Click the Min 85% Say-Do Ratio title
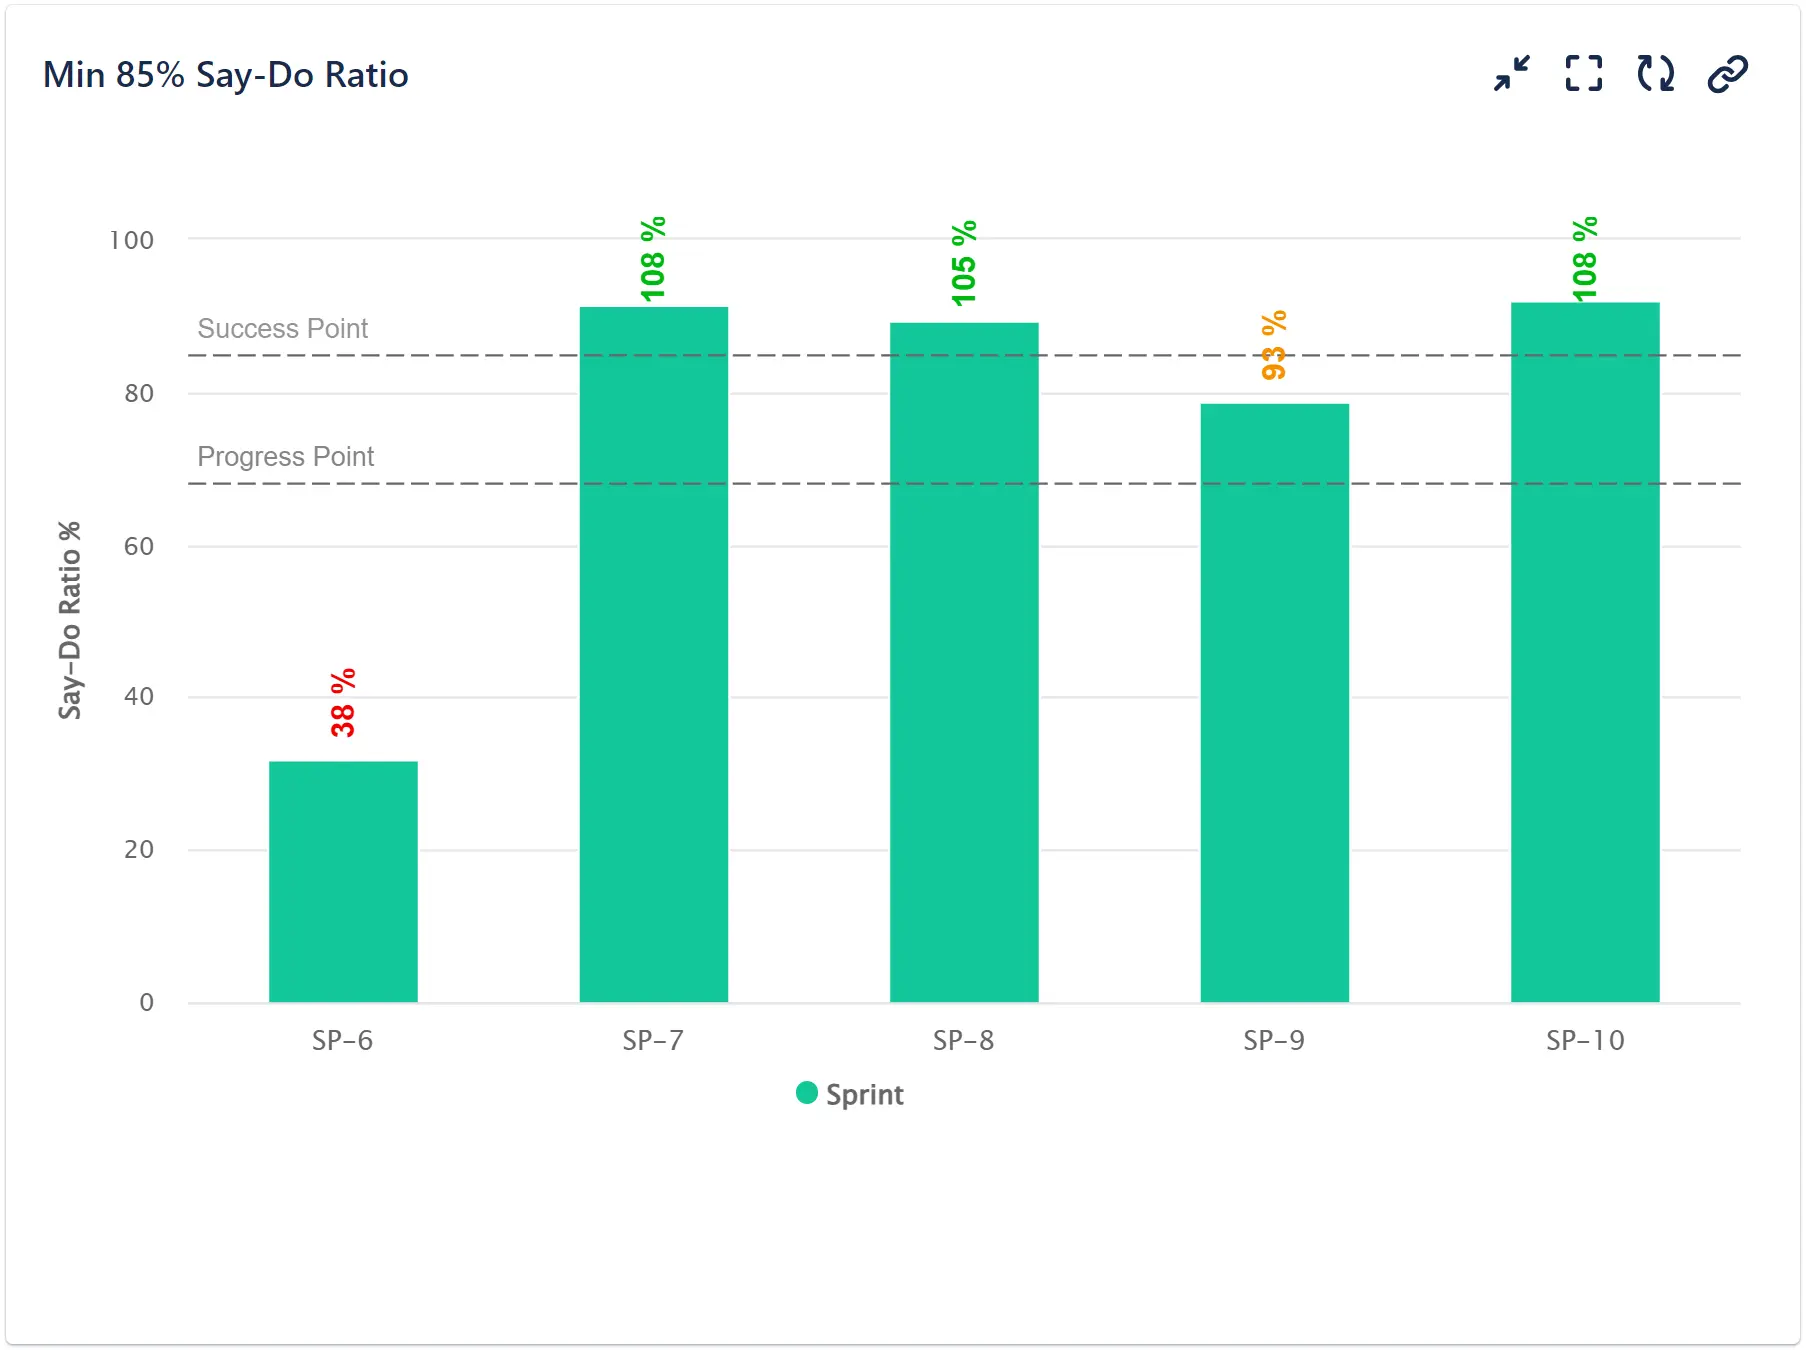This screenshot has width=1806, height=1350. click(x=225, y=74)
